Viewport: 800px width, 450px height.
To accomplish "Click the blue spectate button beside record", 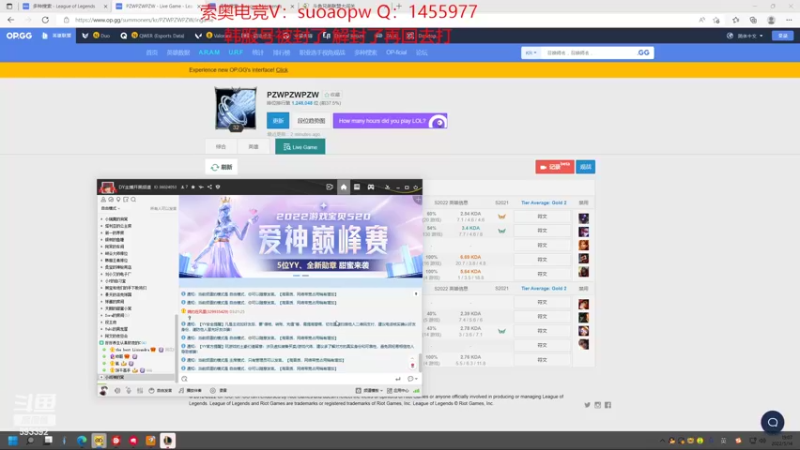I will [585, 167].
